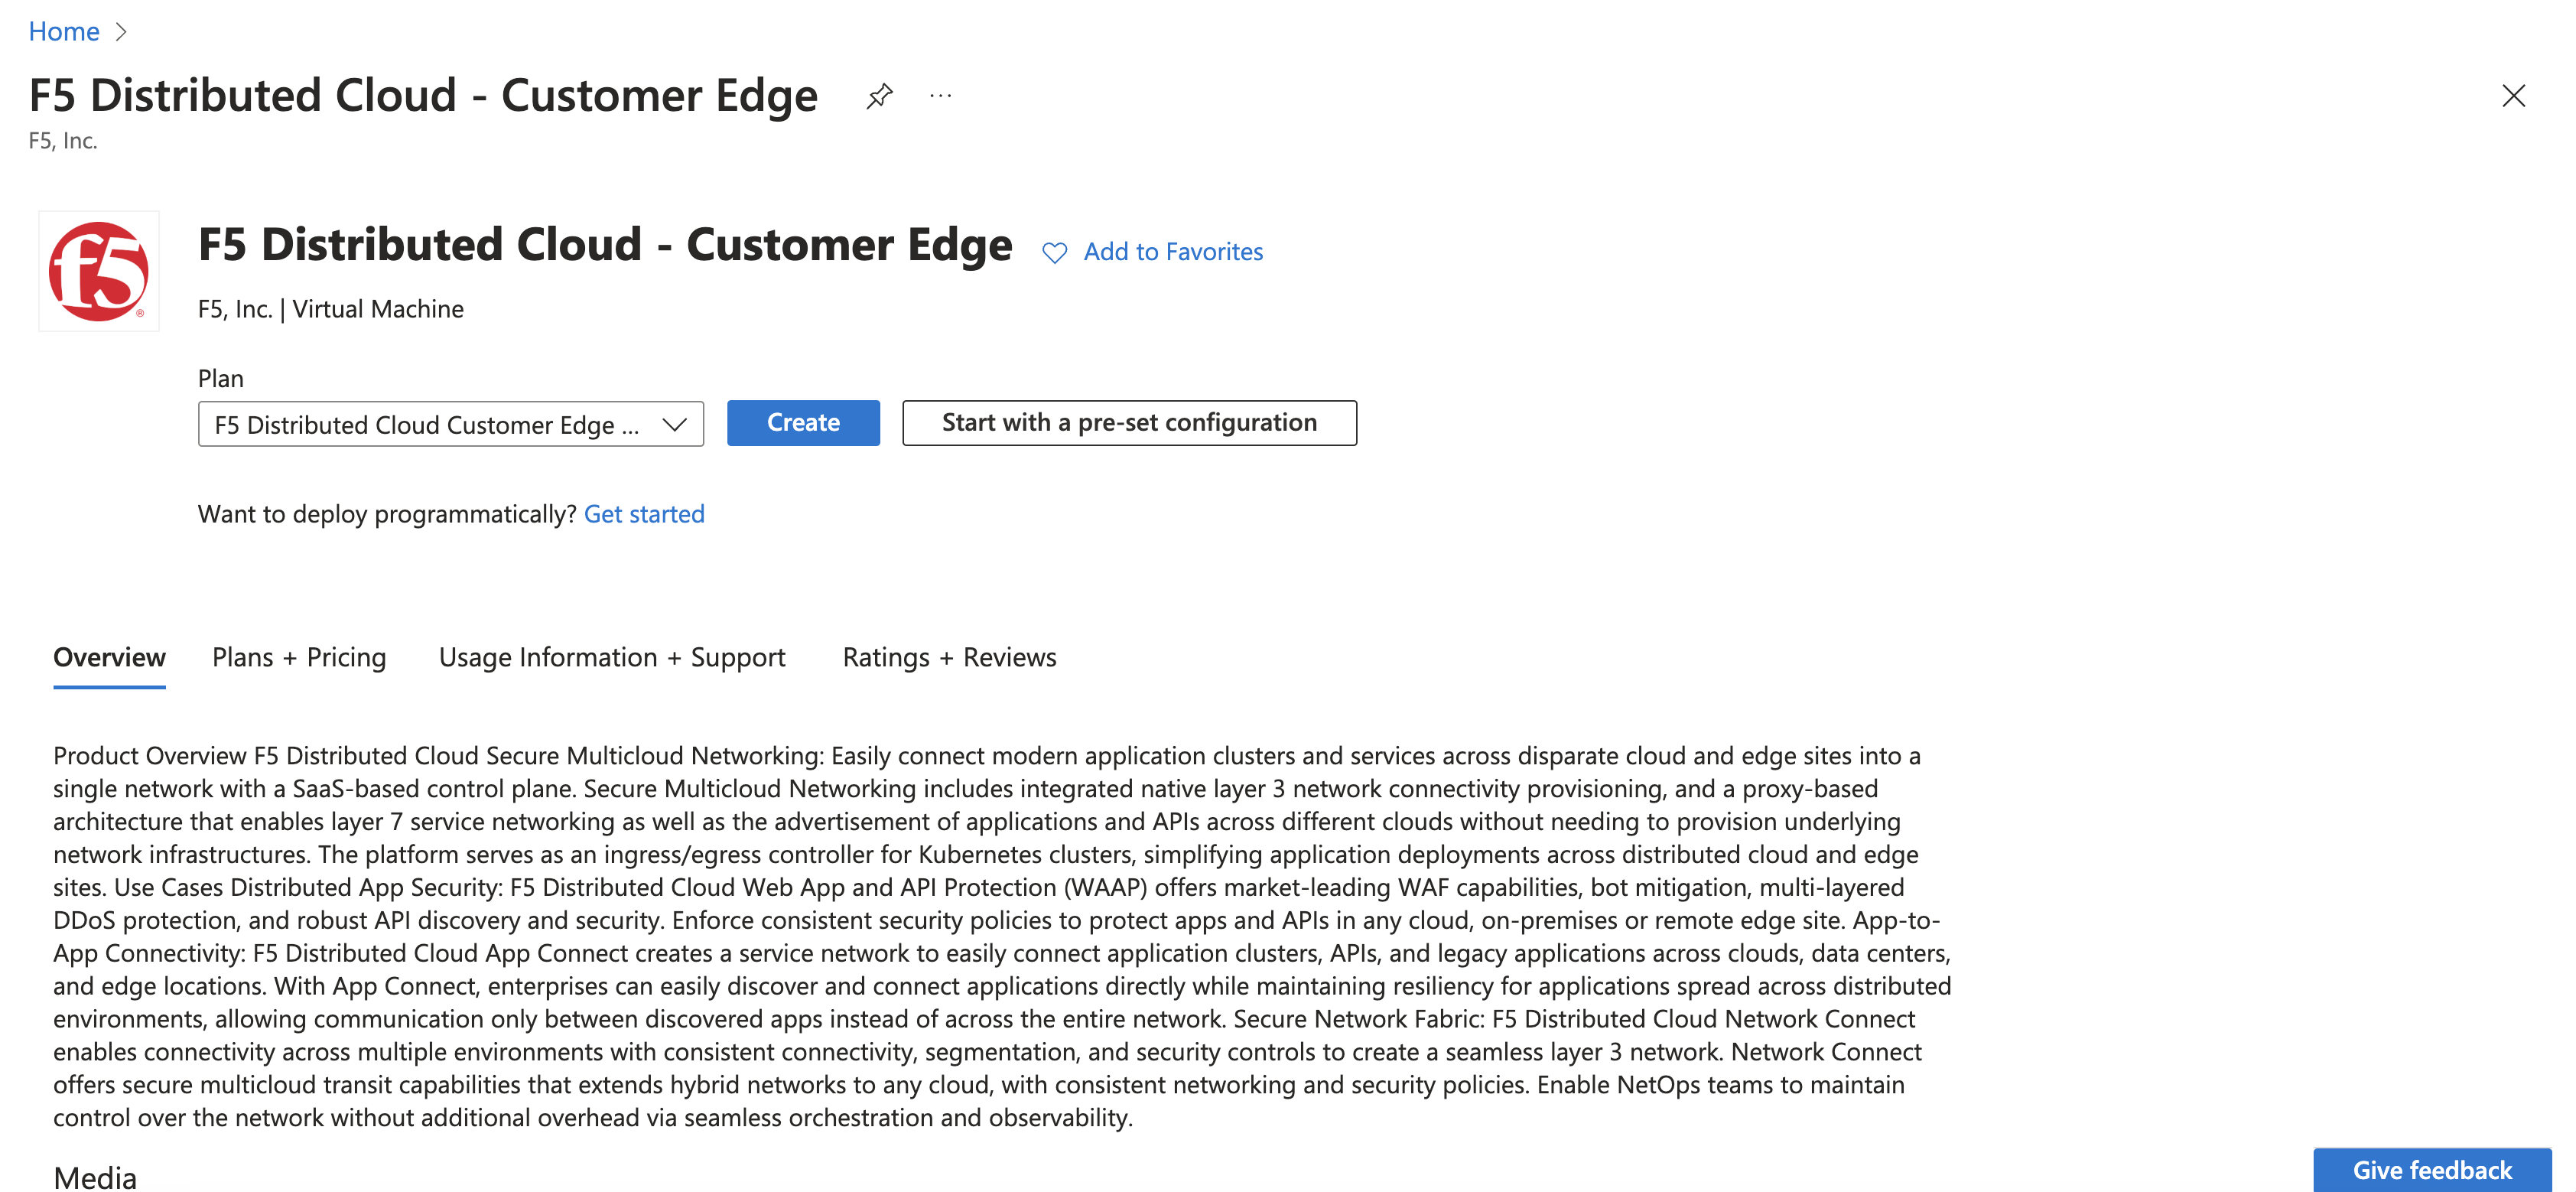Click the heart favorites icon

[1055, 253]
